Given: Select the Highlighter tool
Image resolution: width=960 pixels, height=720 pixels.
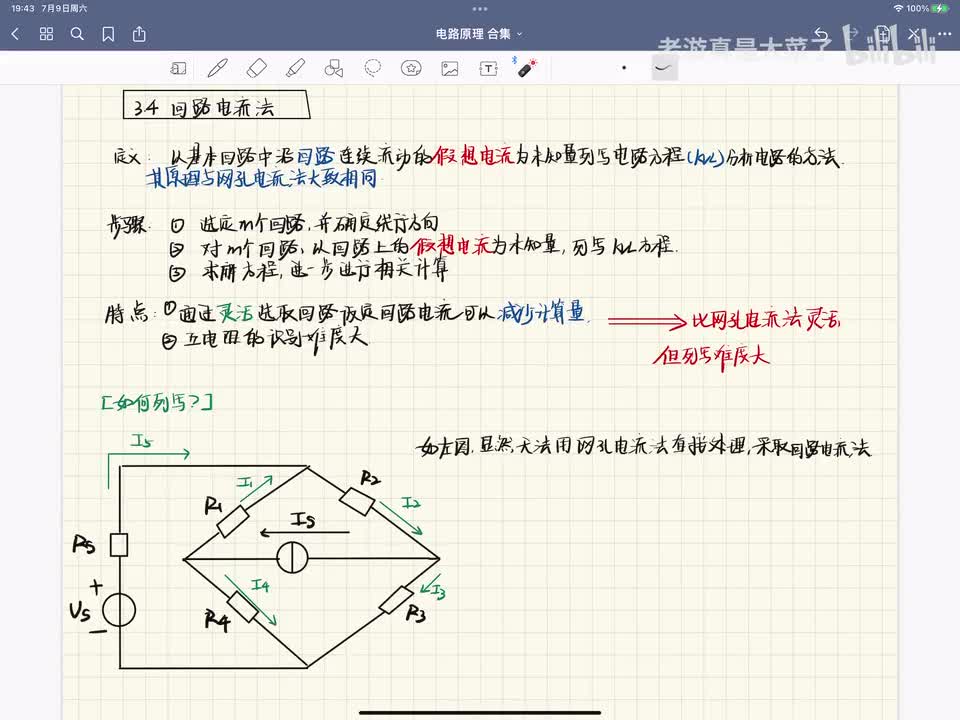Looking at the screenshot, I should [296, 68].
